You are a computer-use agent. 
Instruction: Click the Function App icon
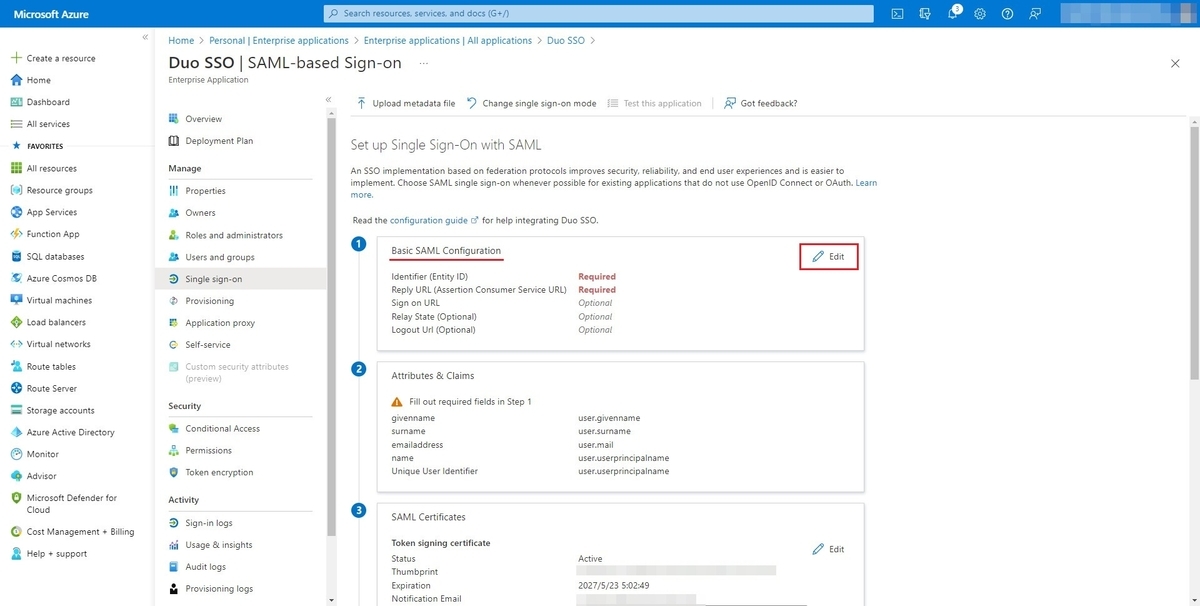(17, 234)
